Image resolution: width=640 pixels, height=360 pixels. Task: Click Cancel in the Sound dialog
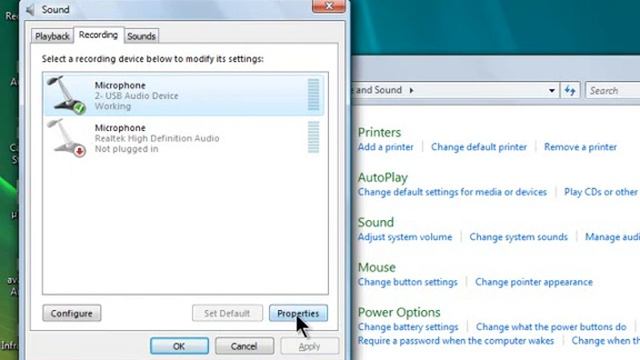(244, 346)
